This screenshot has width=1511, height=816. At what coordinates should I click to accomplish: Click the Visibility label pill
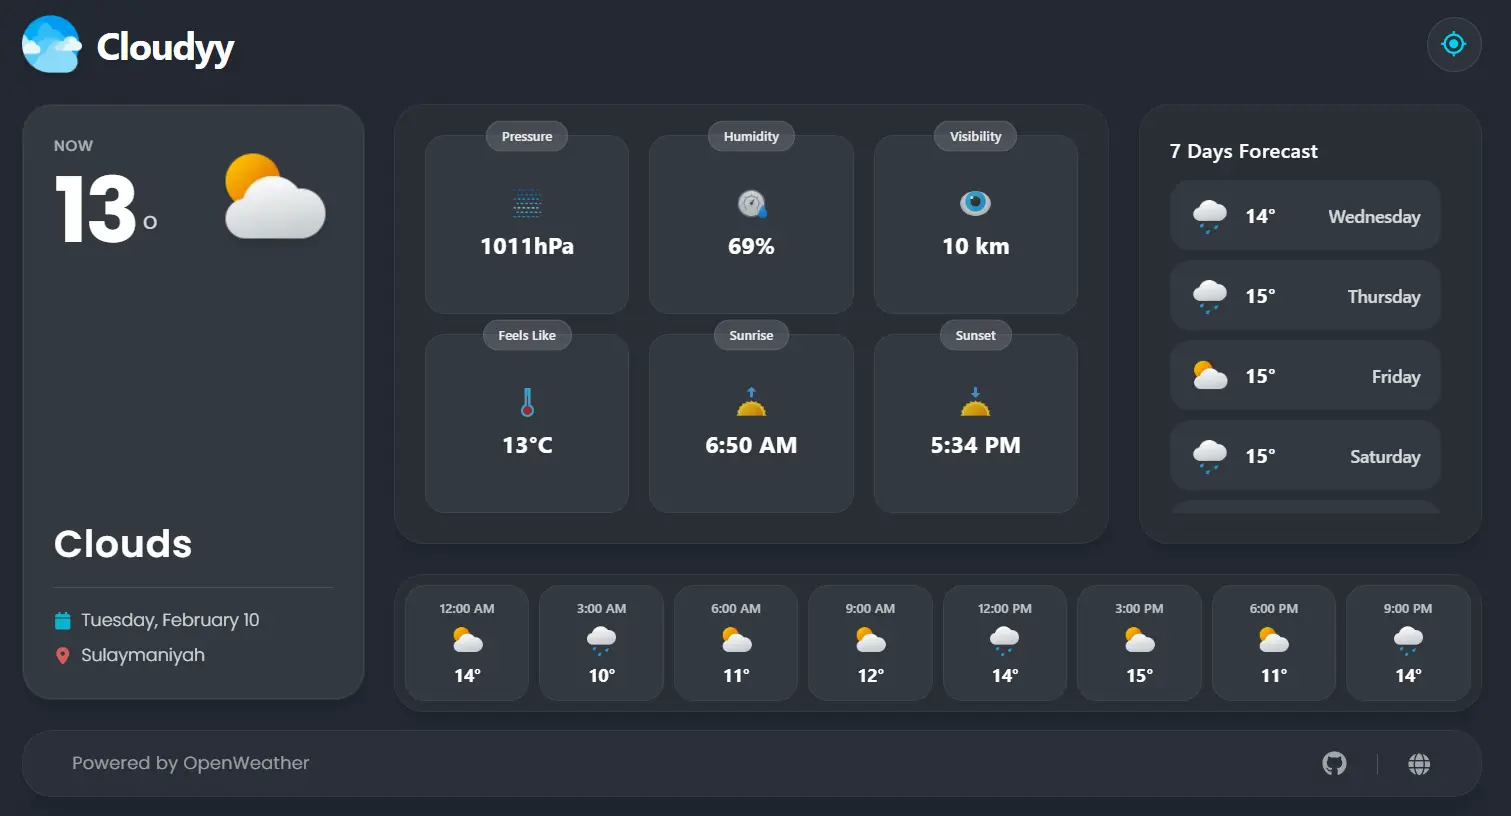pos(975,137)
